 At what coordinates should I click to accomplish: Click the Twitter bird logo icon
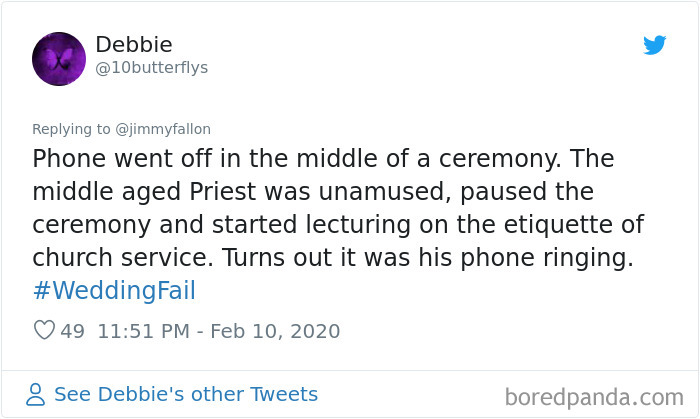tap(654, 45)
